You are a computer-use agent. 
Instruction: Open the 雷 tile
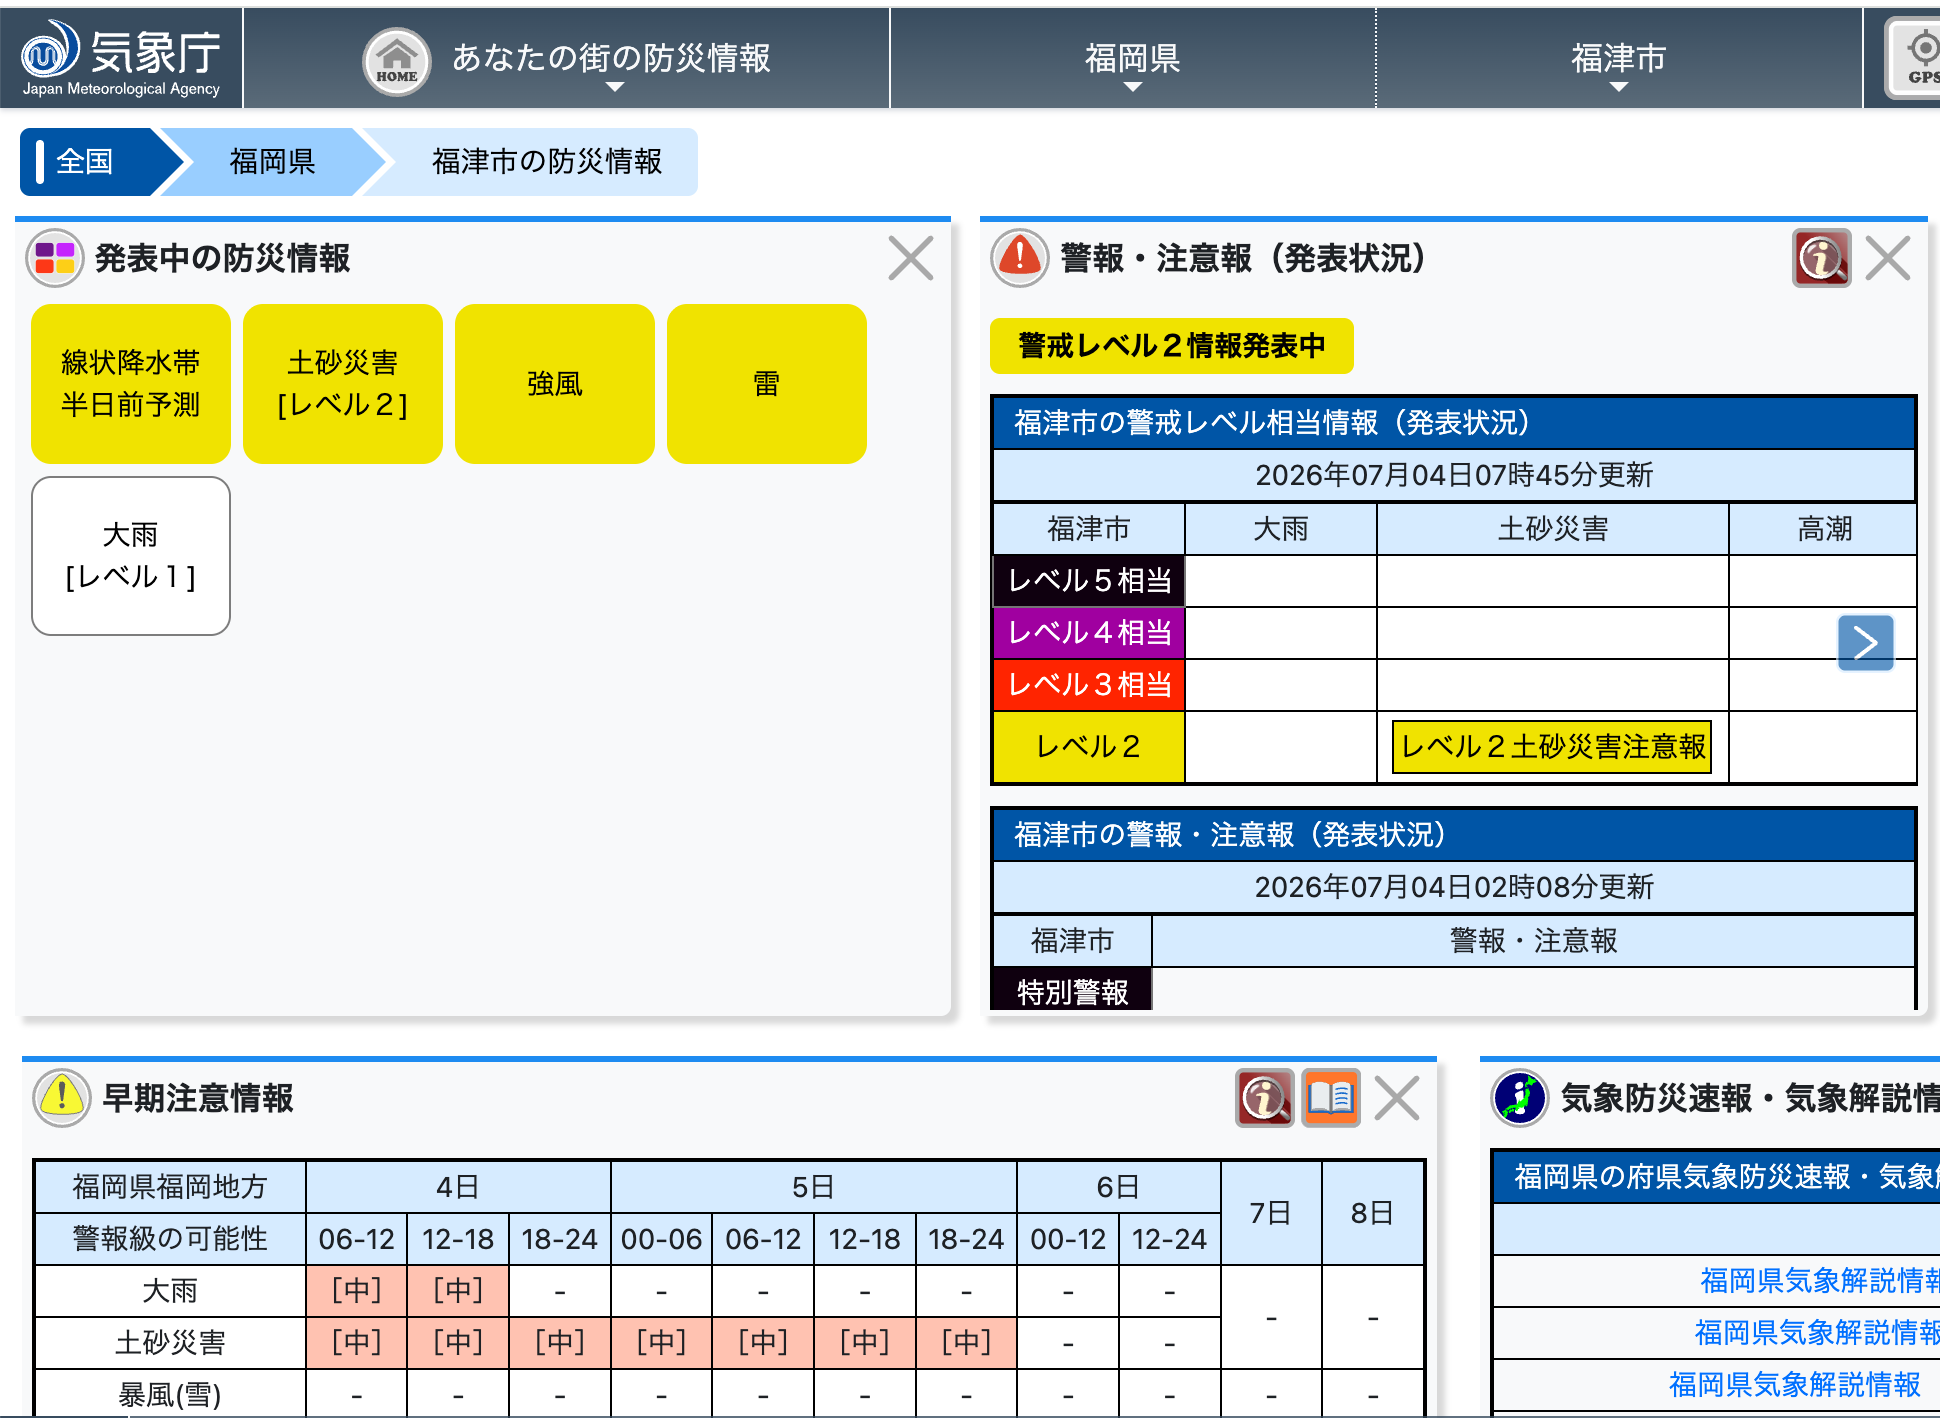click(767, 384)
